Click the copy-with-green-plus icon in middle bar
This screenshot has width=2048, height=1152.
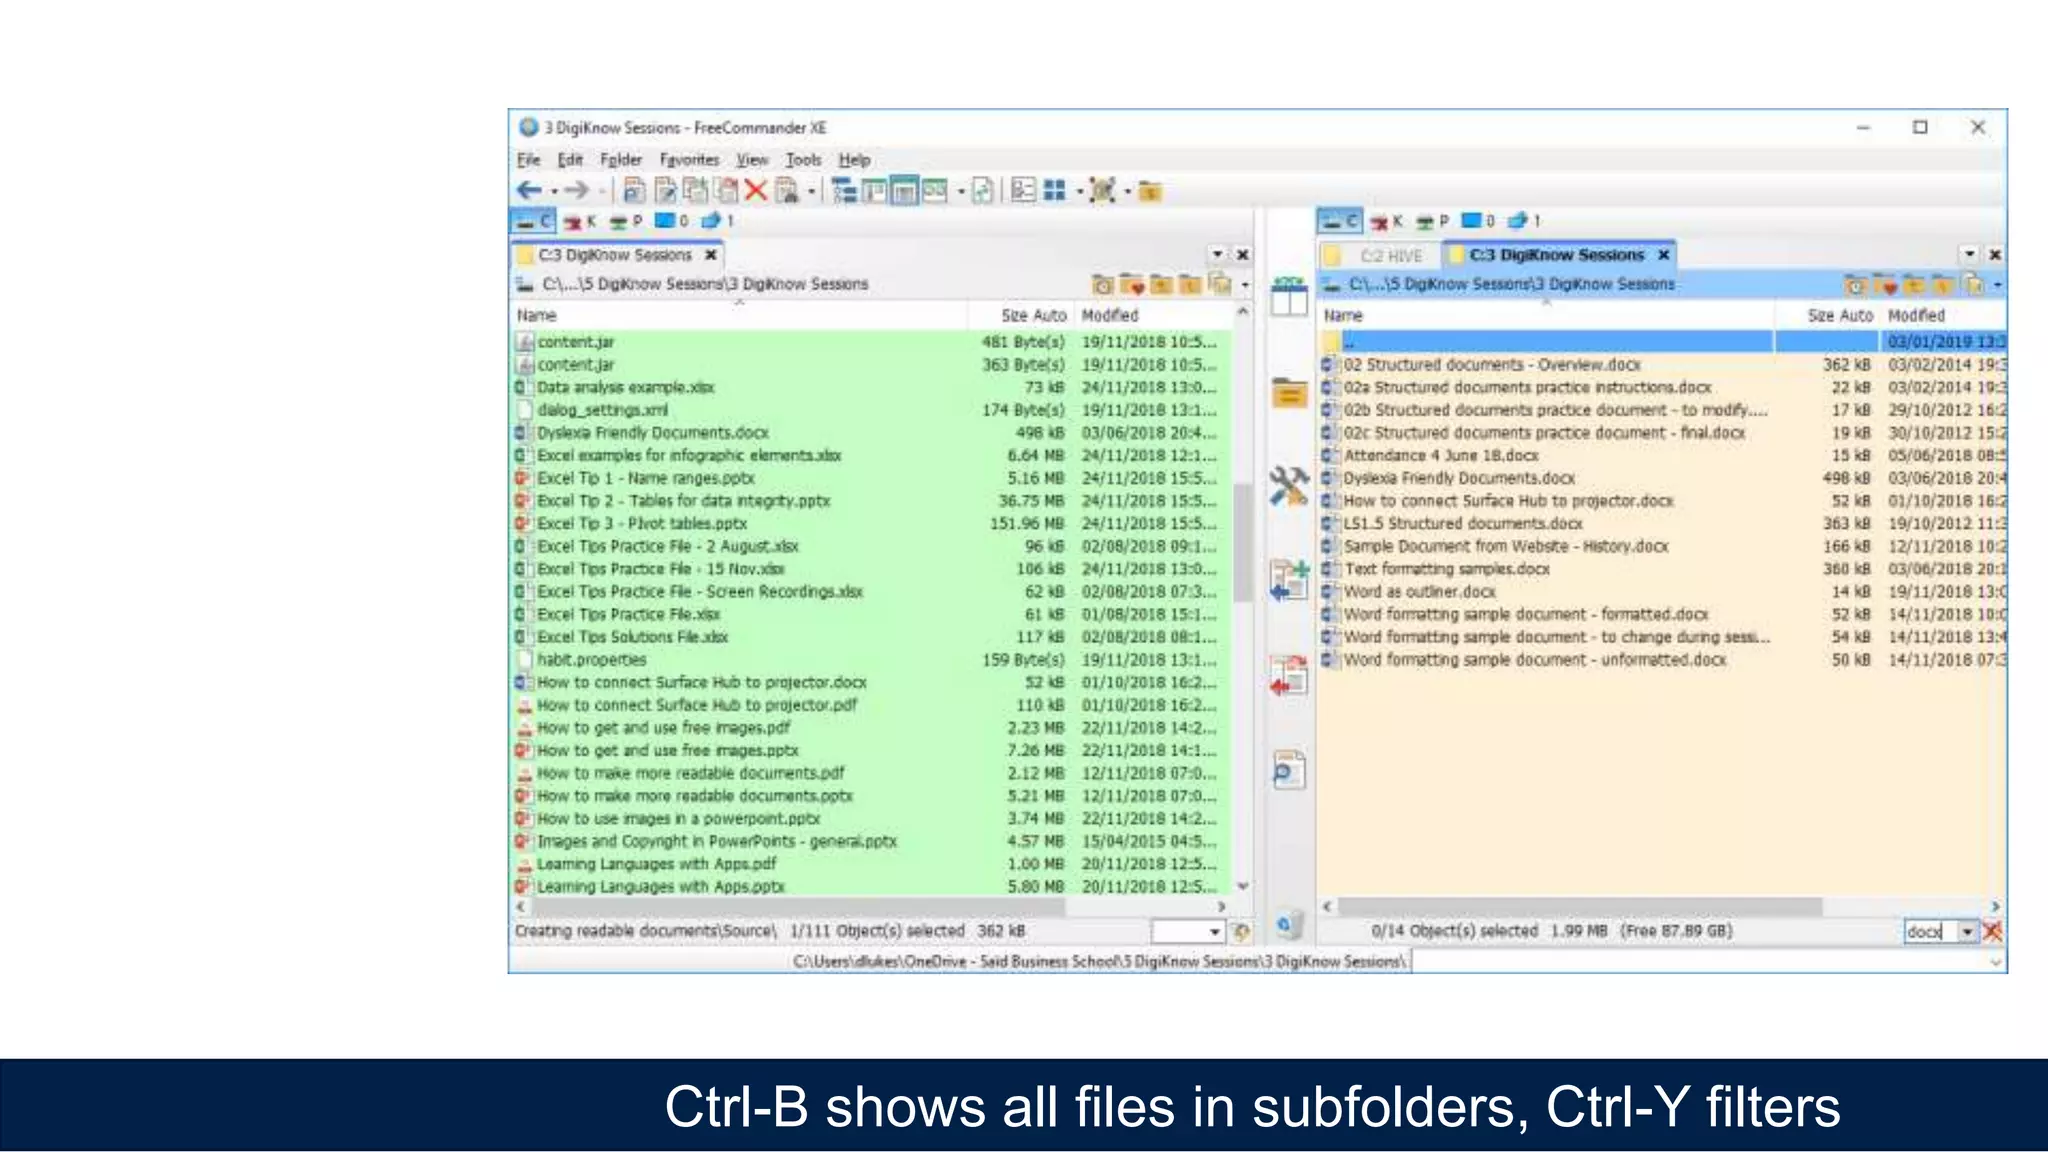tap(1289, 580)
